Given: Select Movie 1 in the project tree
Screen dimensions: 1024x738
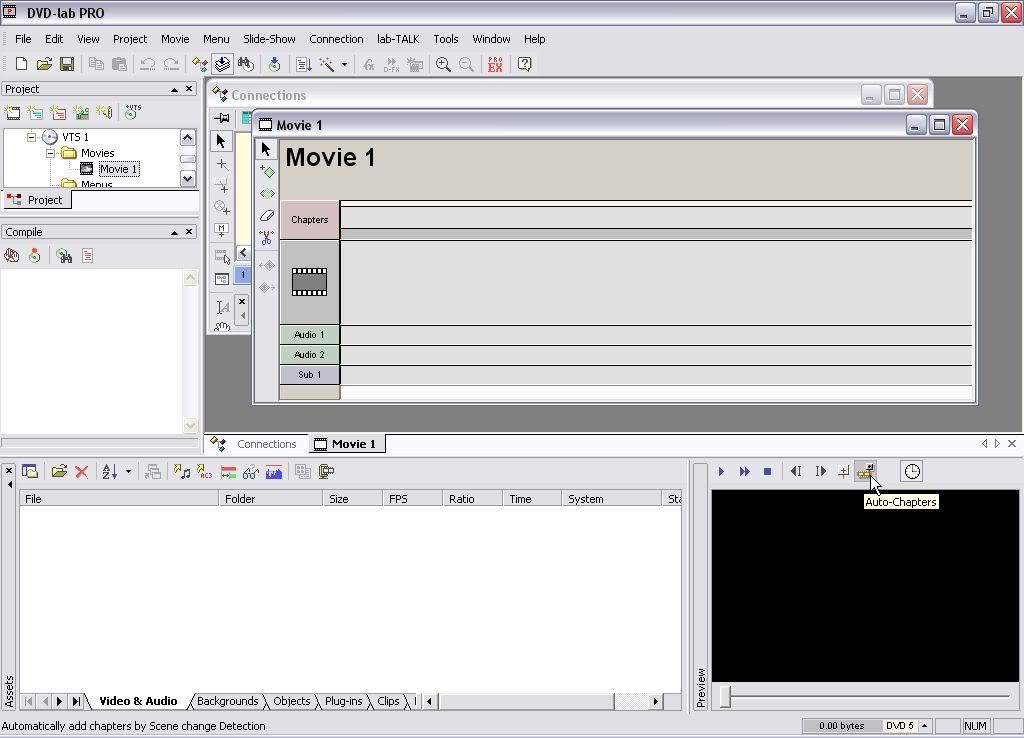Looking at the screenshot, I should coord(118,169).
